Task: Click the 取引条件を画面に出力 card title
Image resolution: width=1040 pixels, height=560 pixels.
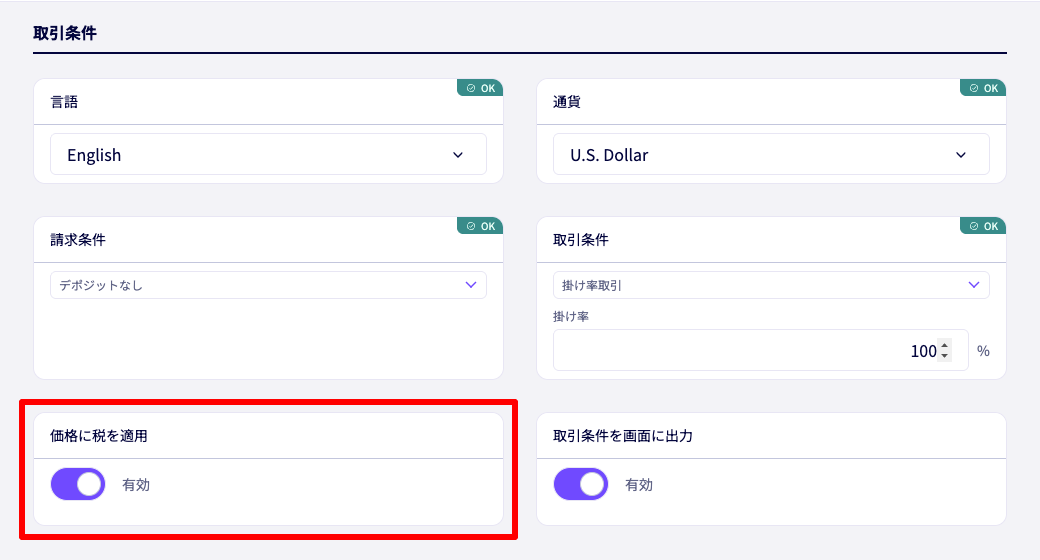Action: click(623, 436)
